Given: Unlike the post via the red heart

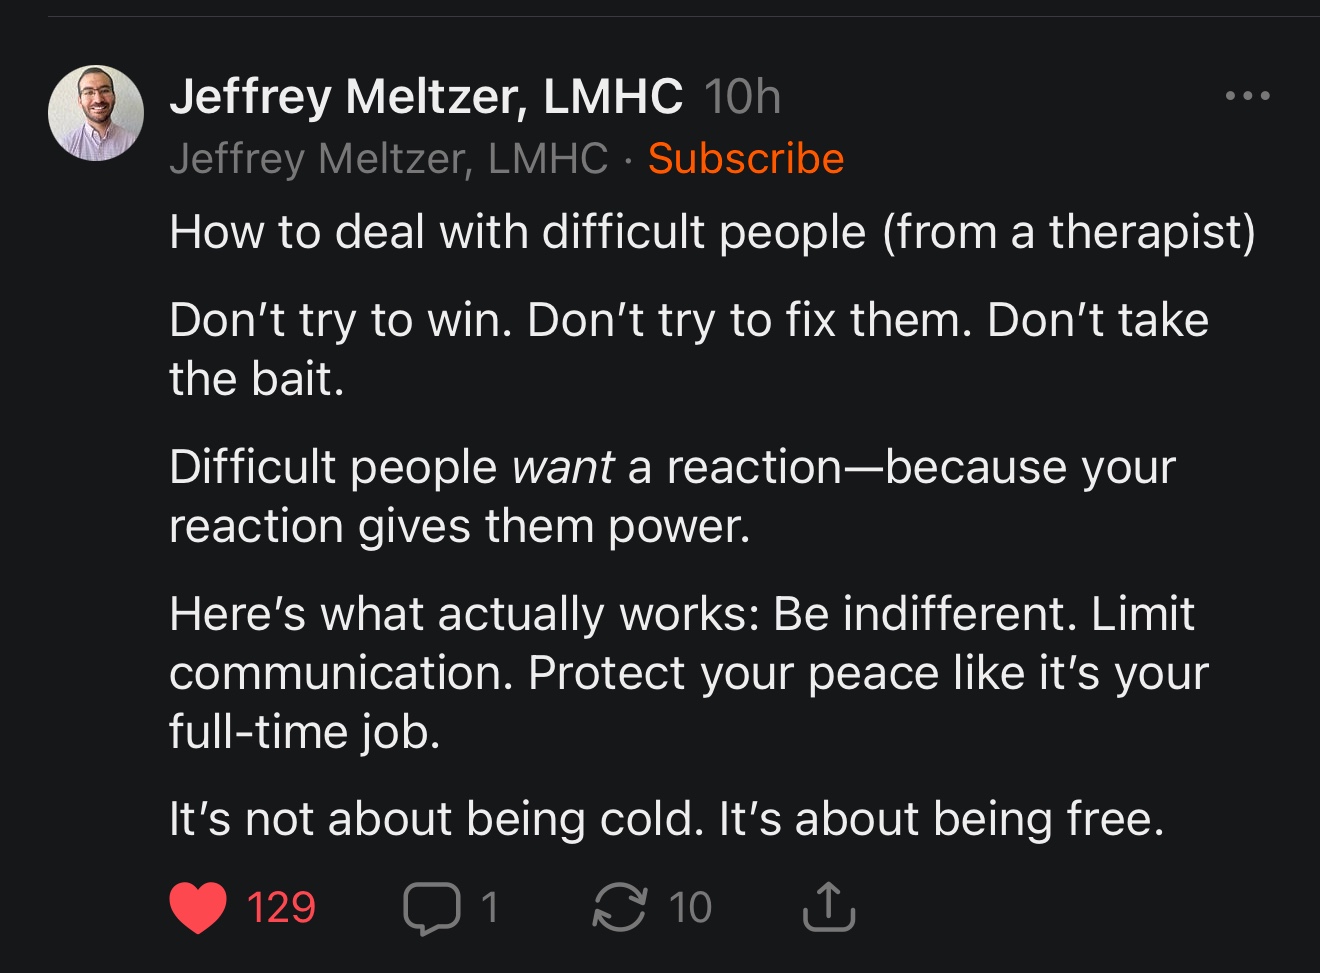Looking at the screenshot, I should [x=197, y=907].
